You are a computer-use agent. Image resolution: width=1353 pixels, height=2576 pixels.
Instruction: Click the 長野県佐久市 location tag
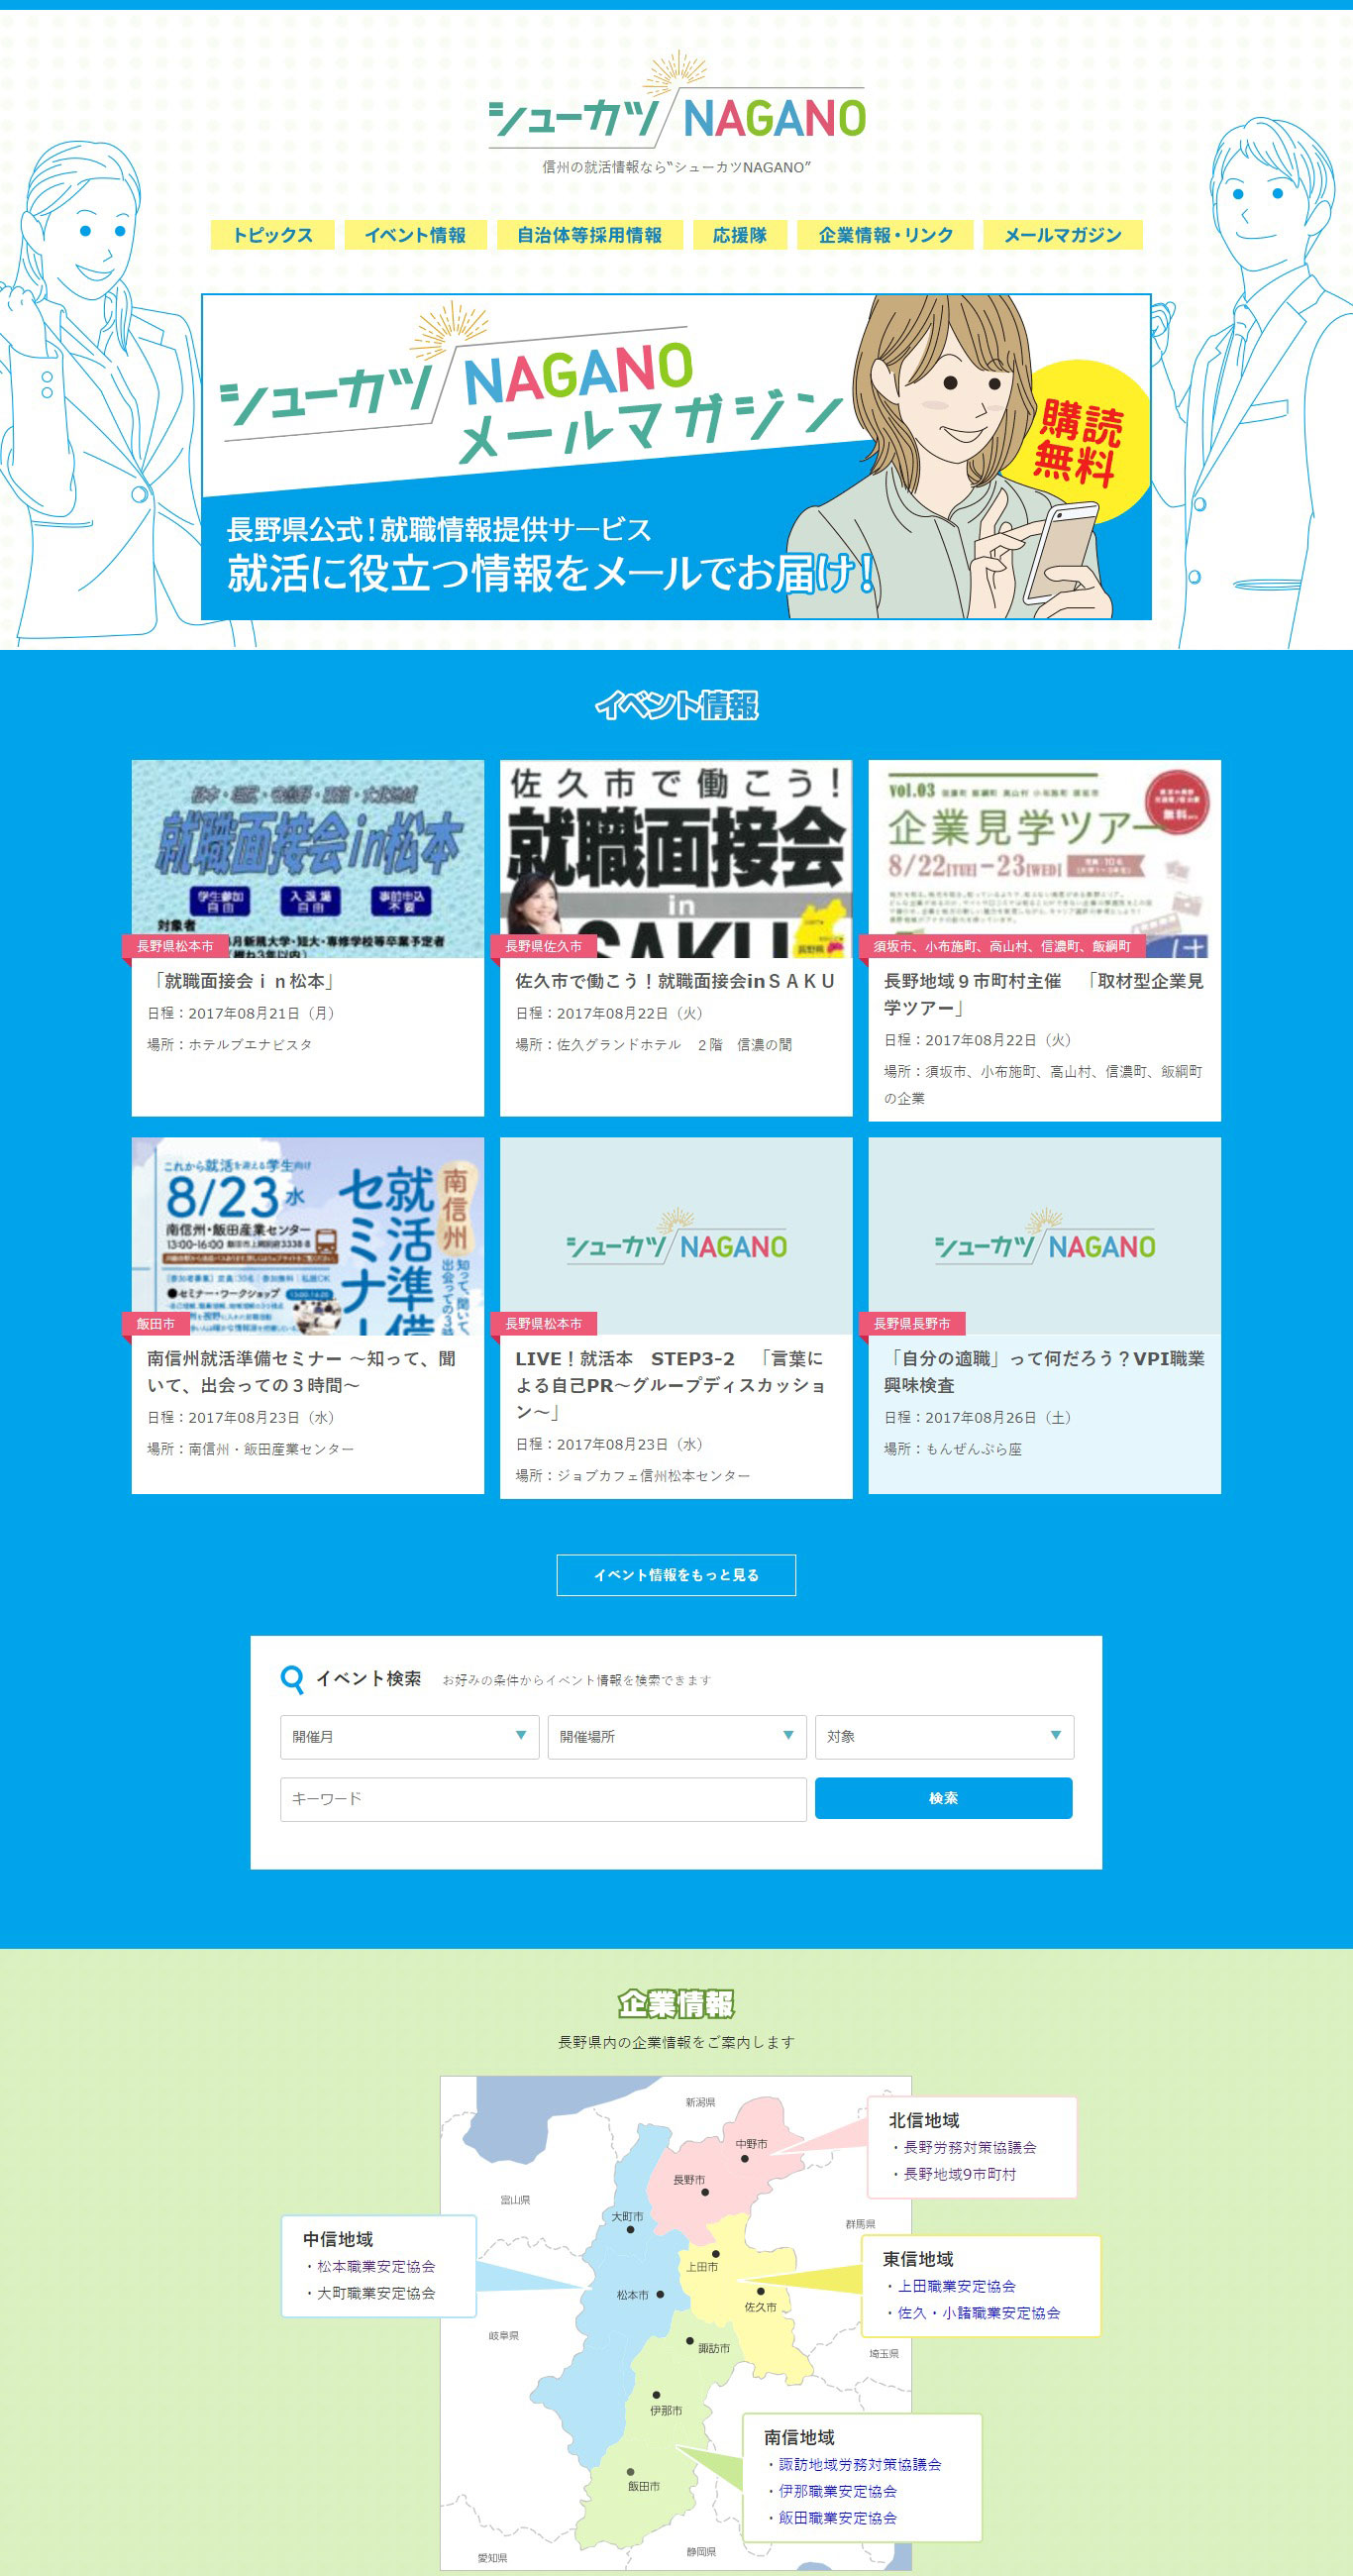pyautogui.click(x=543, y=946)
